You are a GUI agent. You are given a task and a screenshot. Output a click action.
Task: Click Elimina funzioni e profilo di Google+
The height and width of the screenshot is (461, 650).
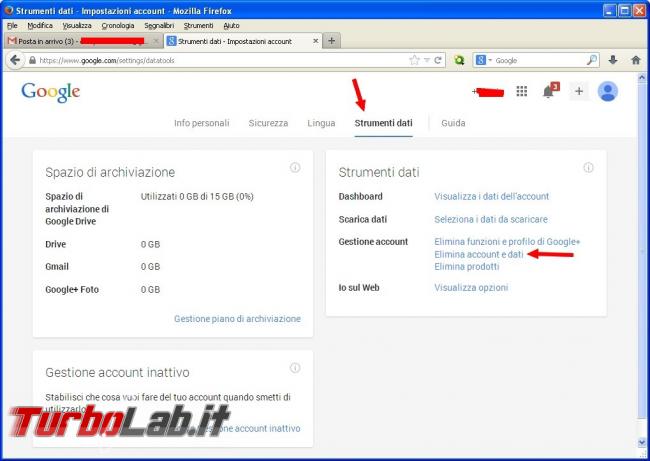pos(507,242)
